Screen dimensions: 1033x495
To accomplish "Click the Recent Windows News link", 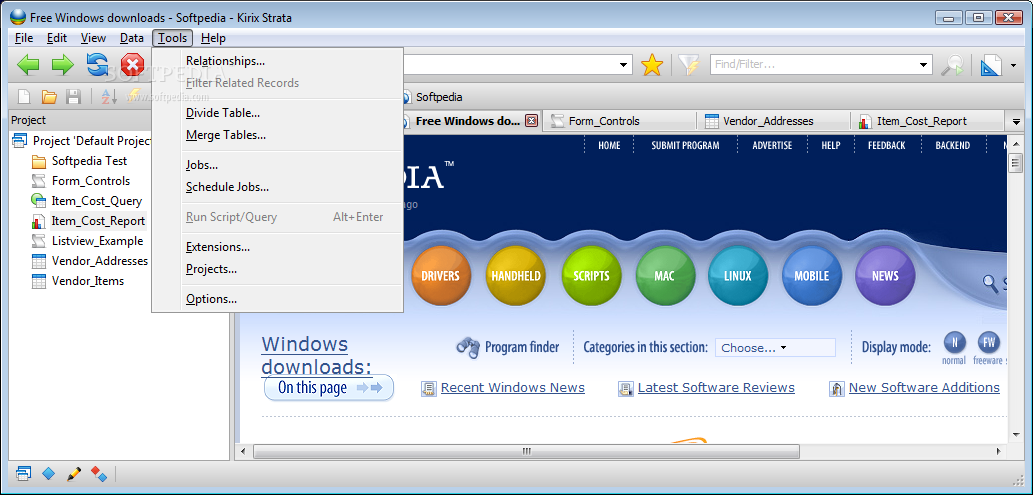I will 513,388.
